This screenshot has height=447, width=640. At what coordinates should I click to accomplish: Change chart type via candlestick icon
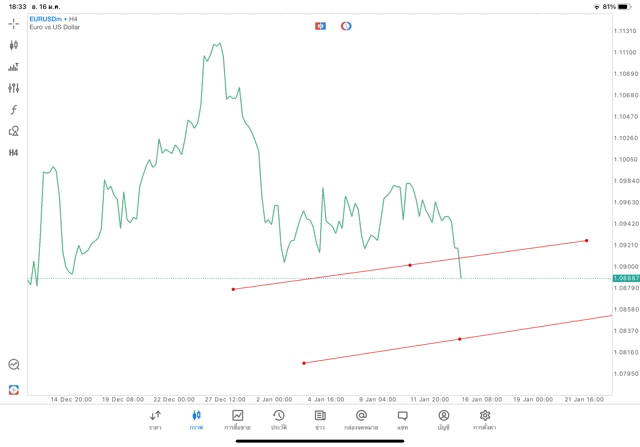click(x=14, y=45)
